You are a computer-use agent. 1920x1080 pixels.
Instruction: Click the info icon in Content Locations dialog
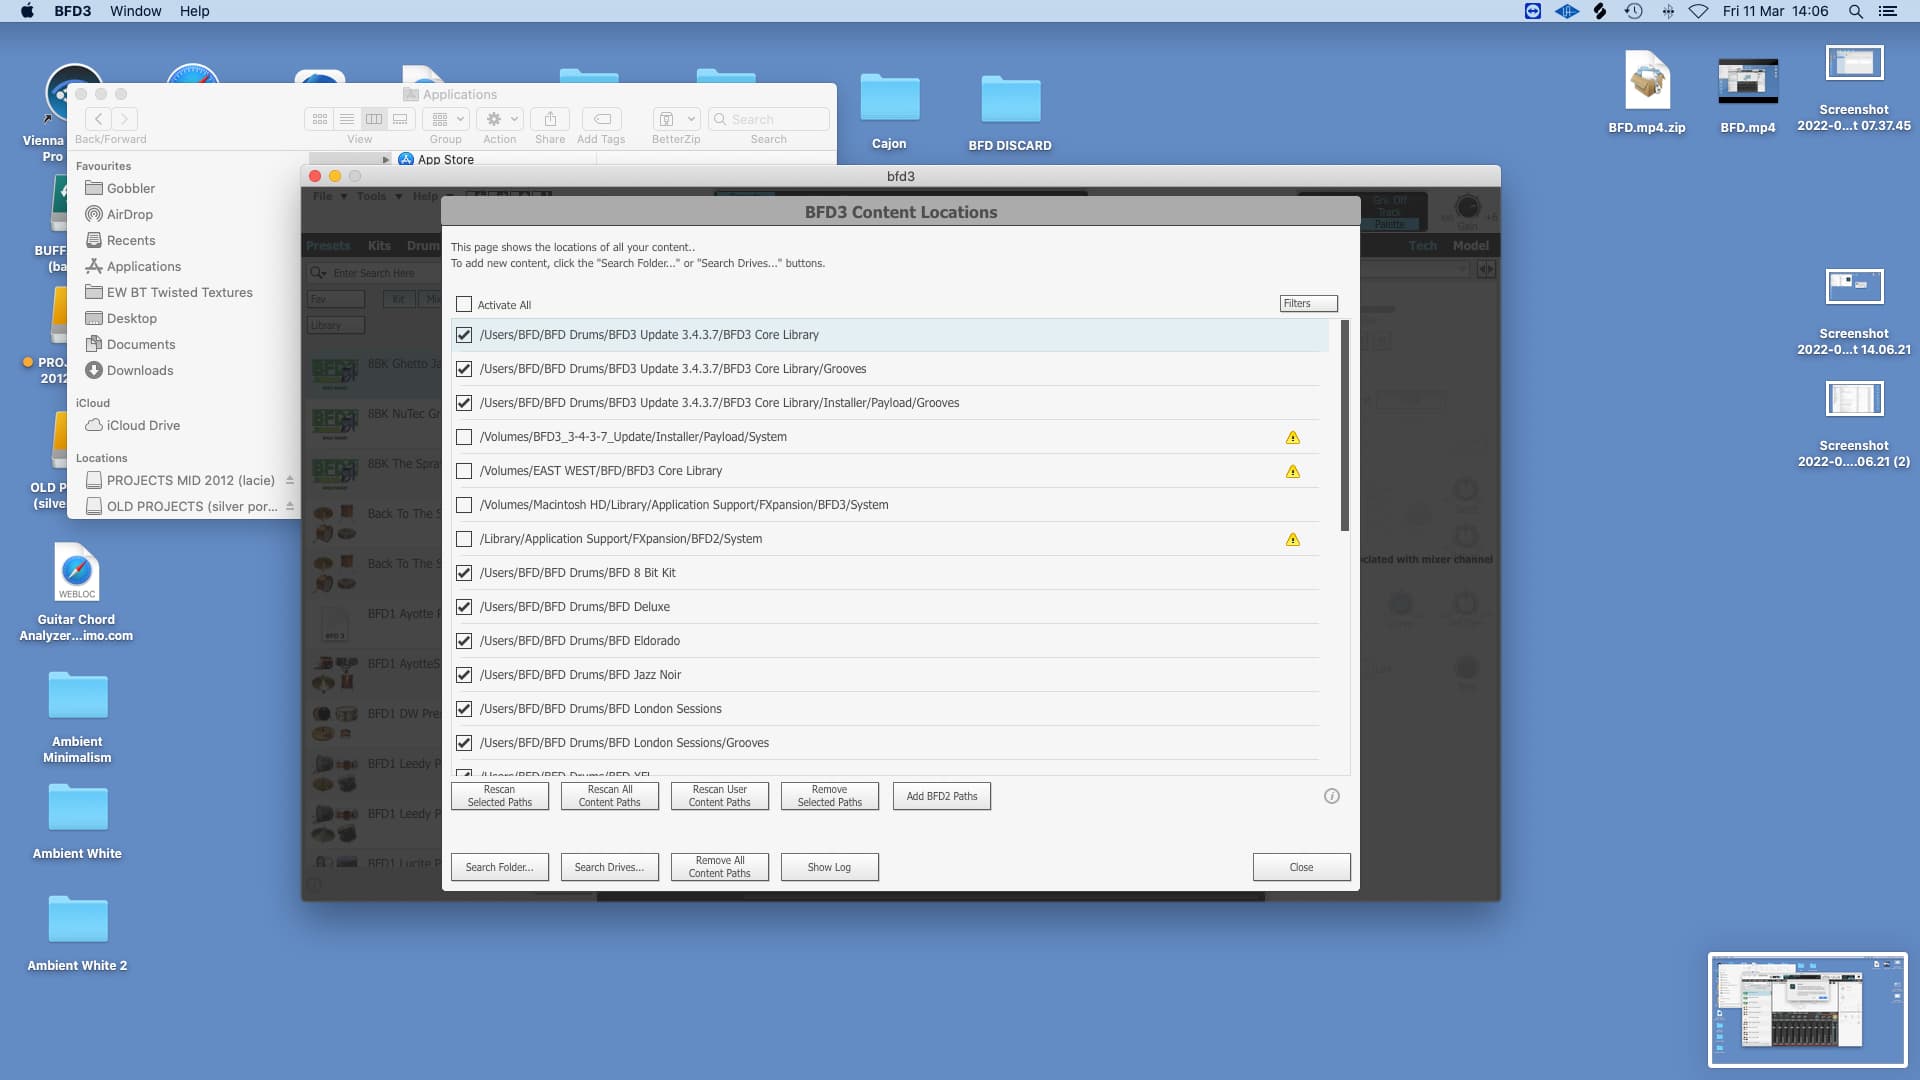pyautogui.click(x=1331, y=796)
